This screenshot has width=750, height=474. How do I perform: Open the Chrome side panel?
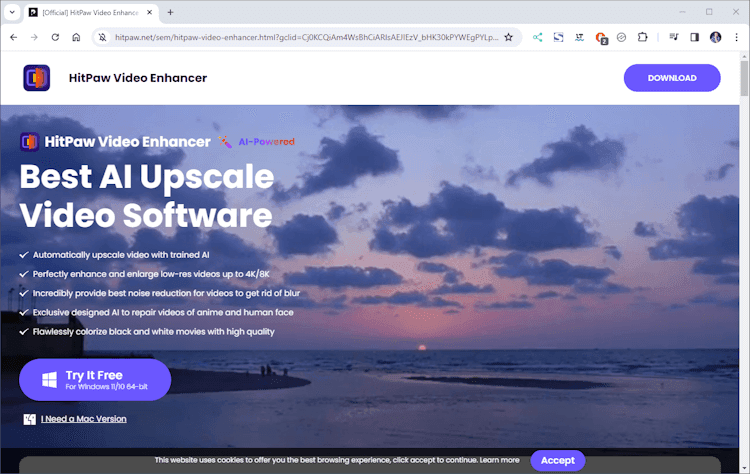[x=695, y=37]
